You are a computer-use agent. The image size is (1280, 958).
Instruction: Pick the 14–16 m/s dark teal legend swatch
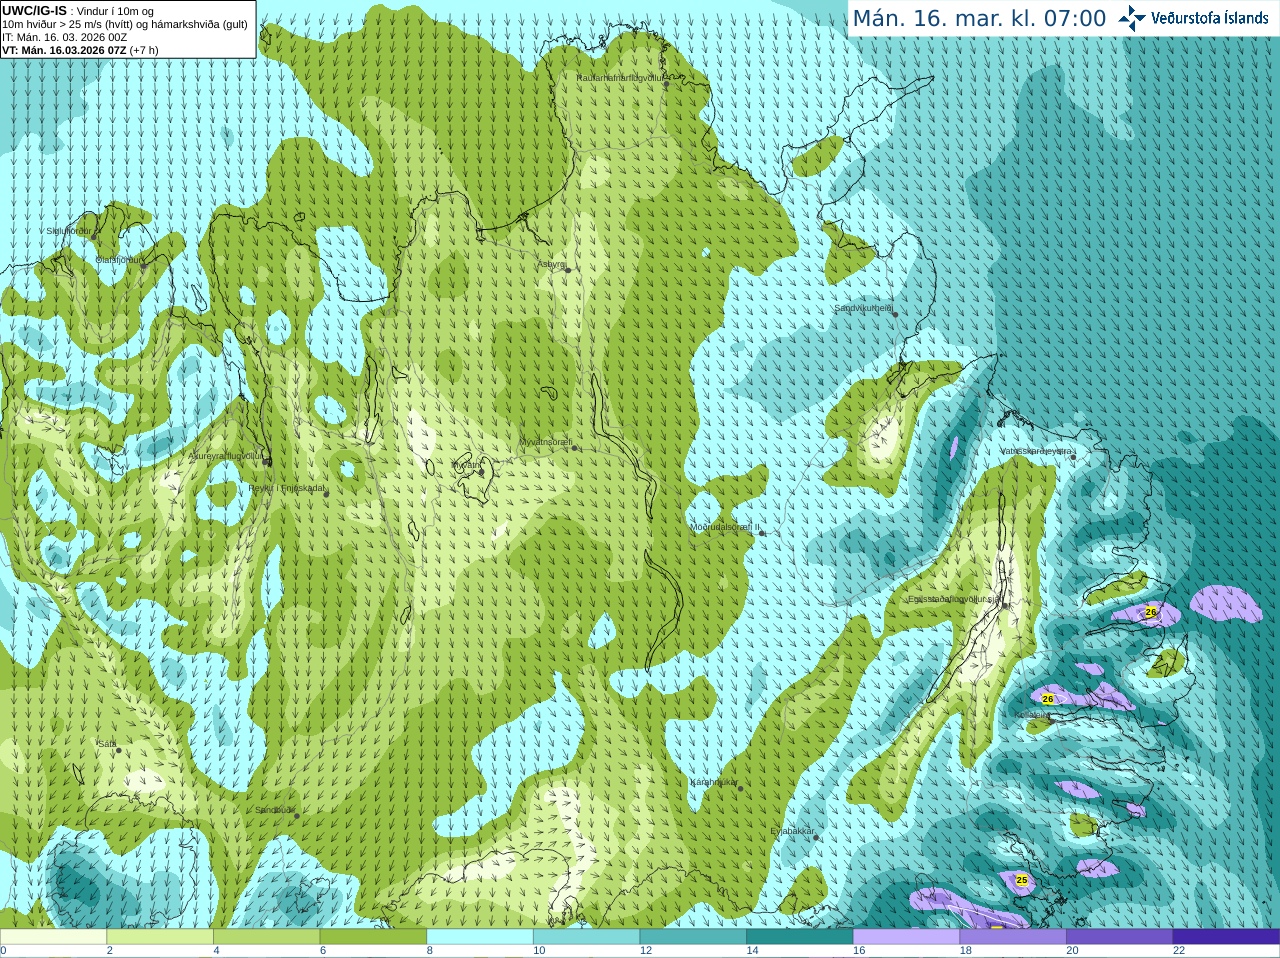tap(800, 937)
